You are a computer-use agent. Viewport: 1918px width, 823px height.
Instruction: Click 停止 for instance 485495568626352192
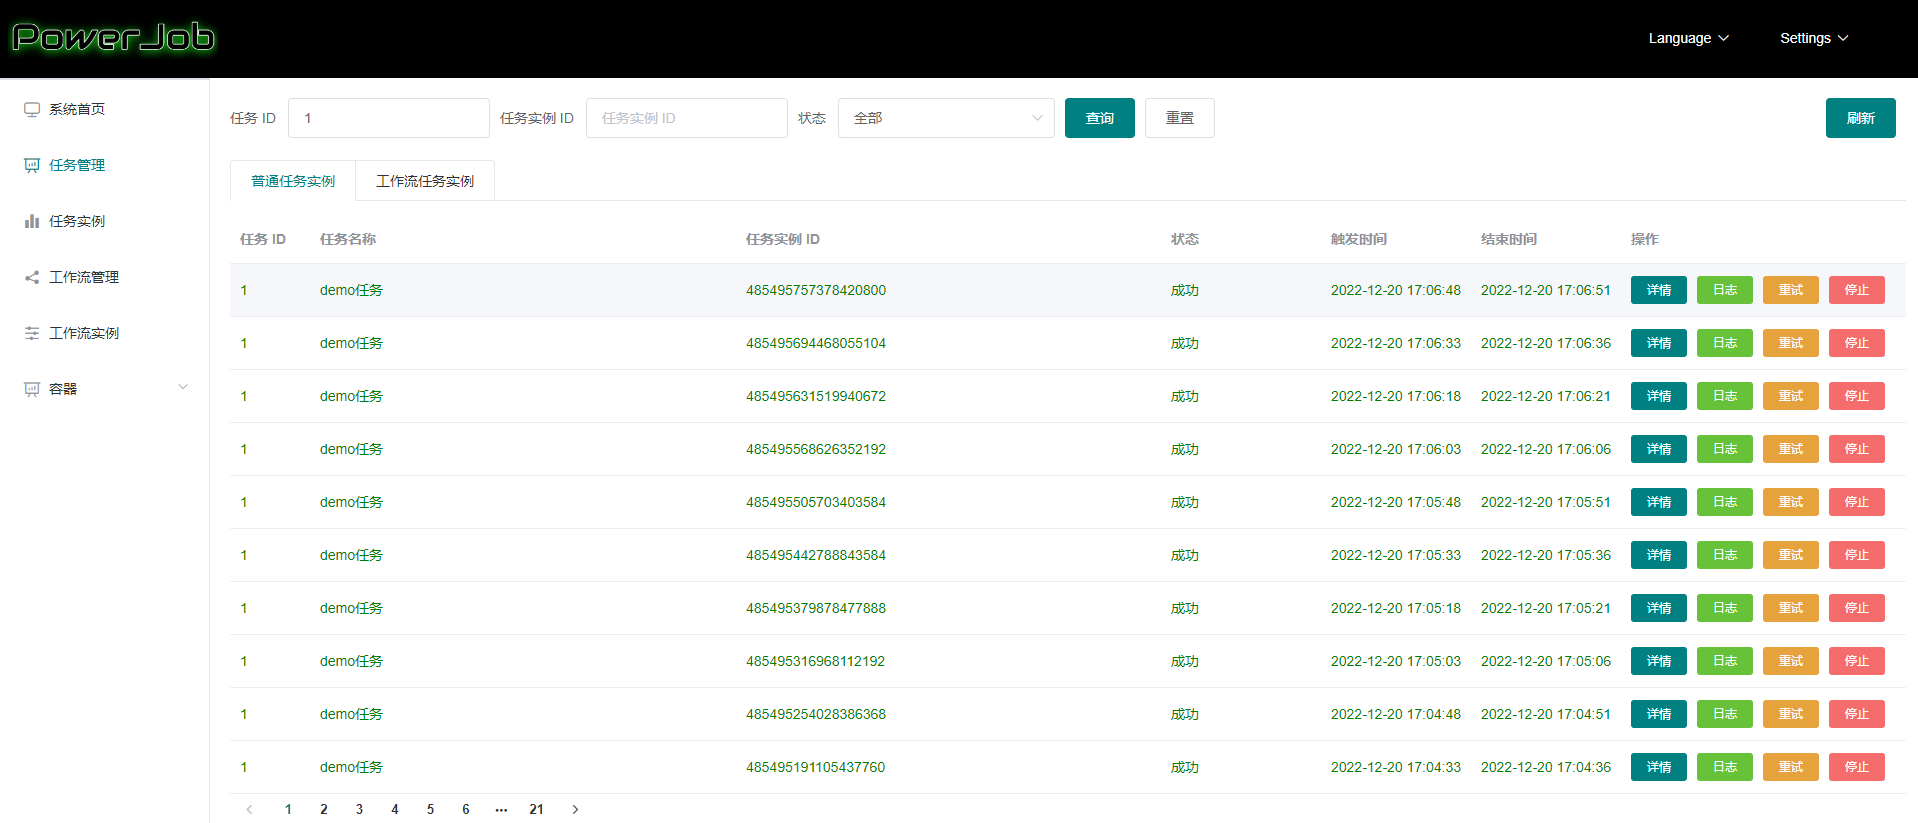click(x=1857, y=449)
